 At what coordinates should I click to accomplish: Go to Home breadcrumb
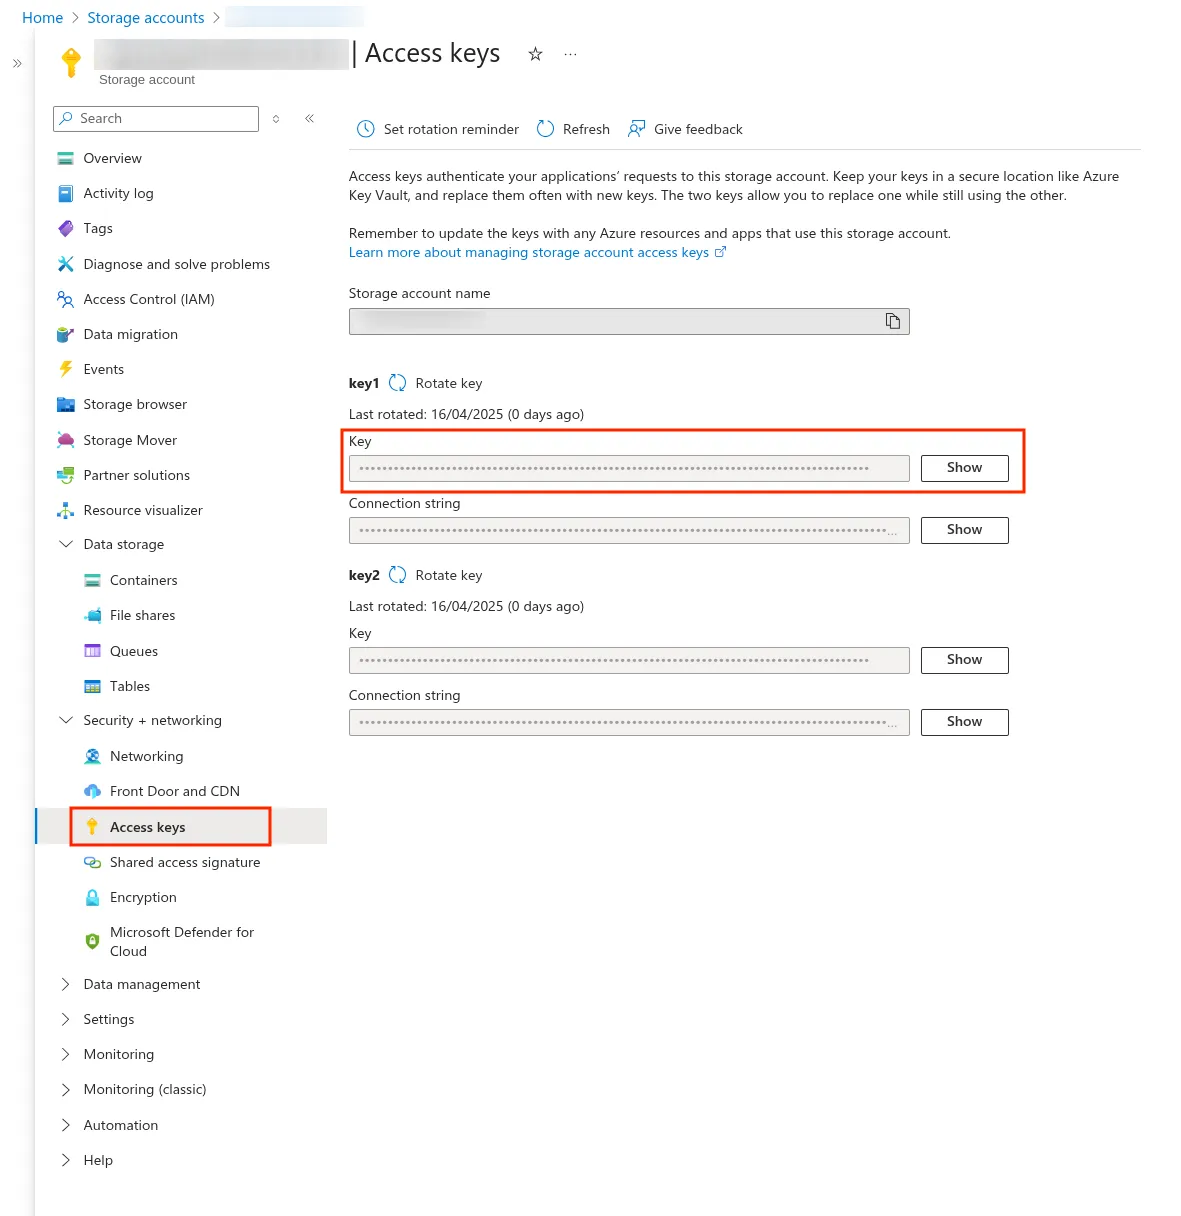coord(43,18)
